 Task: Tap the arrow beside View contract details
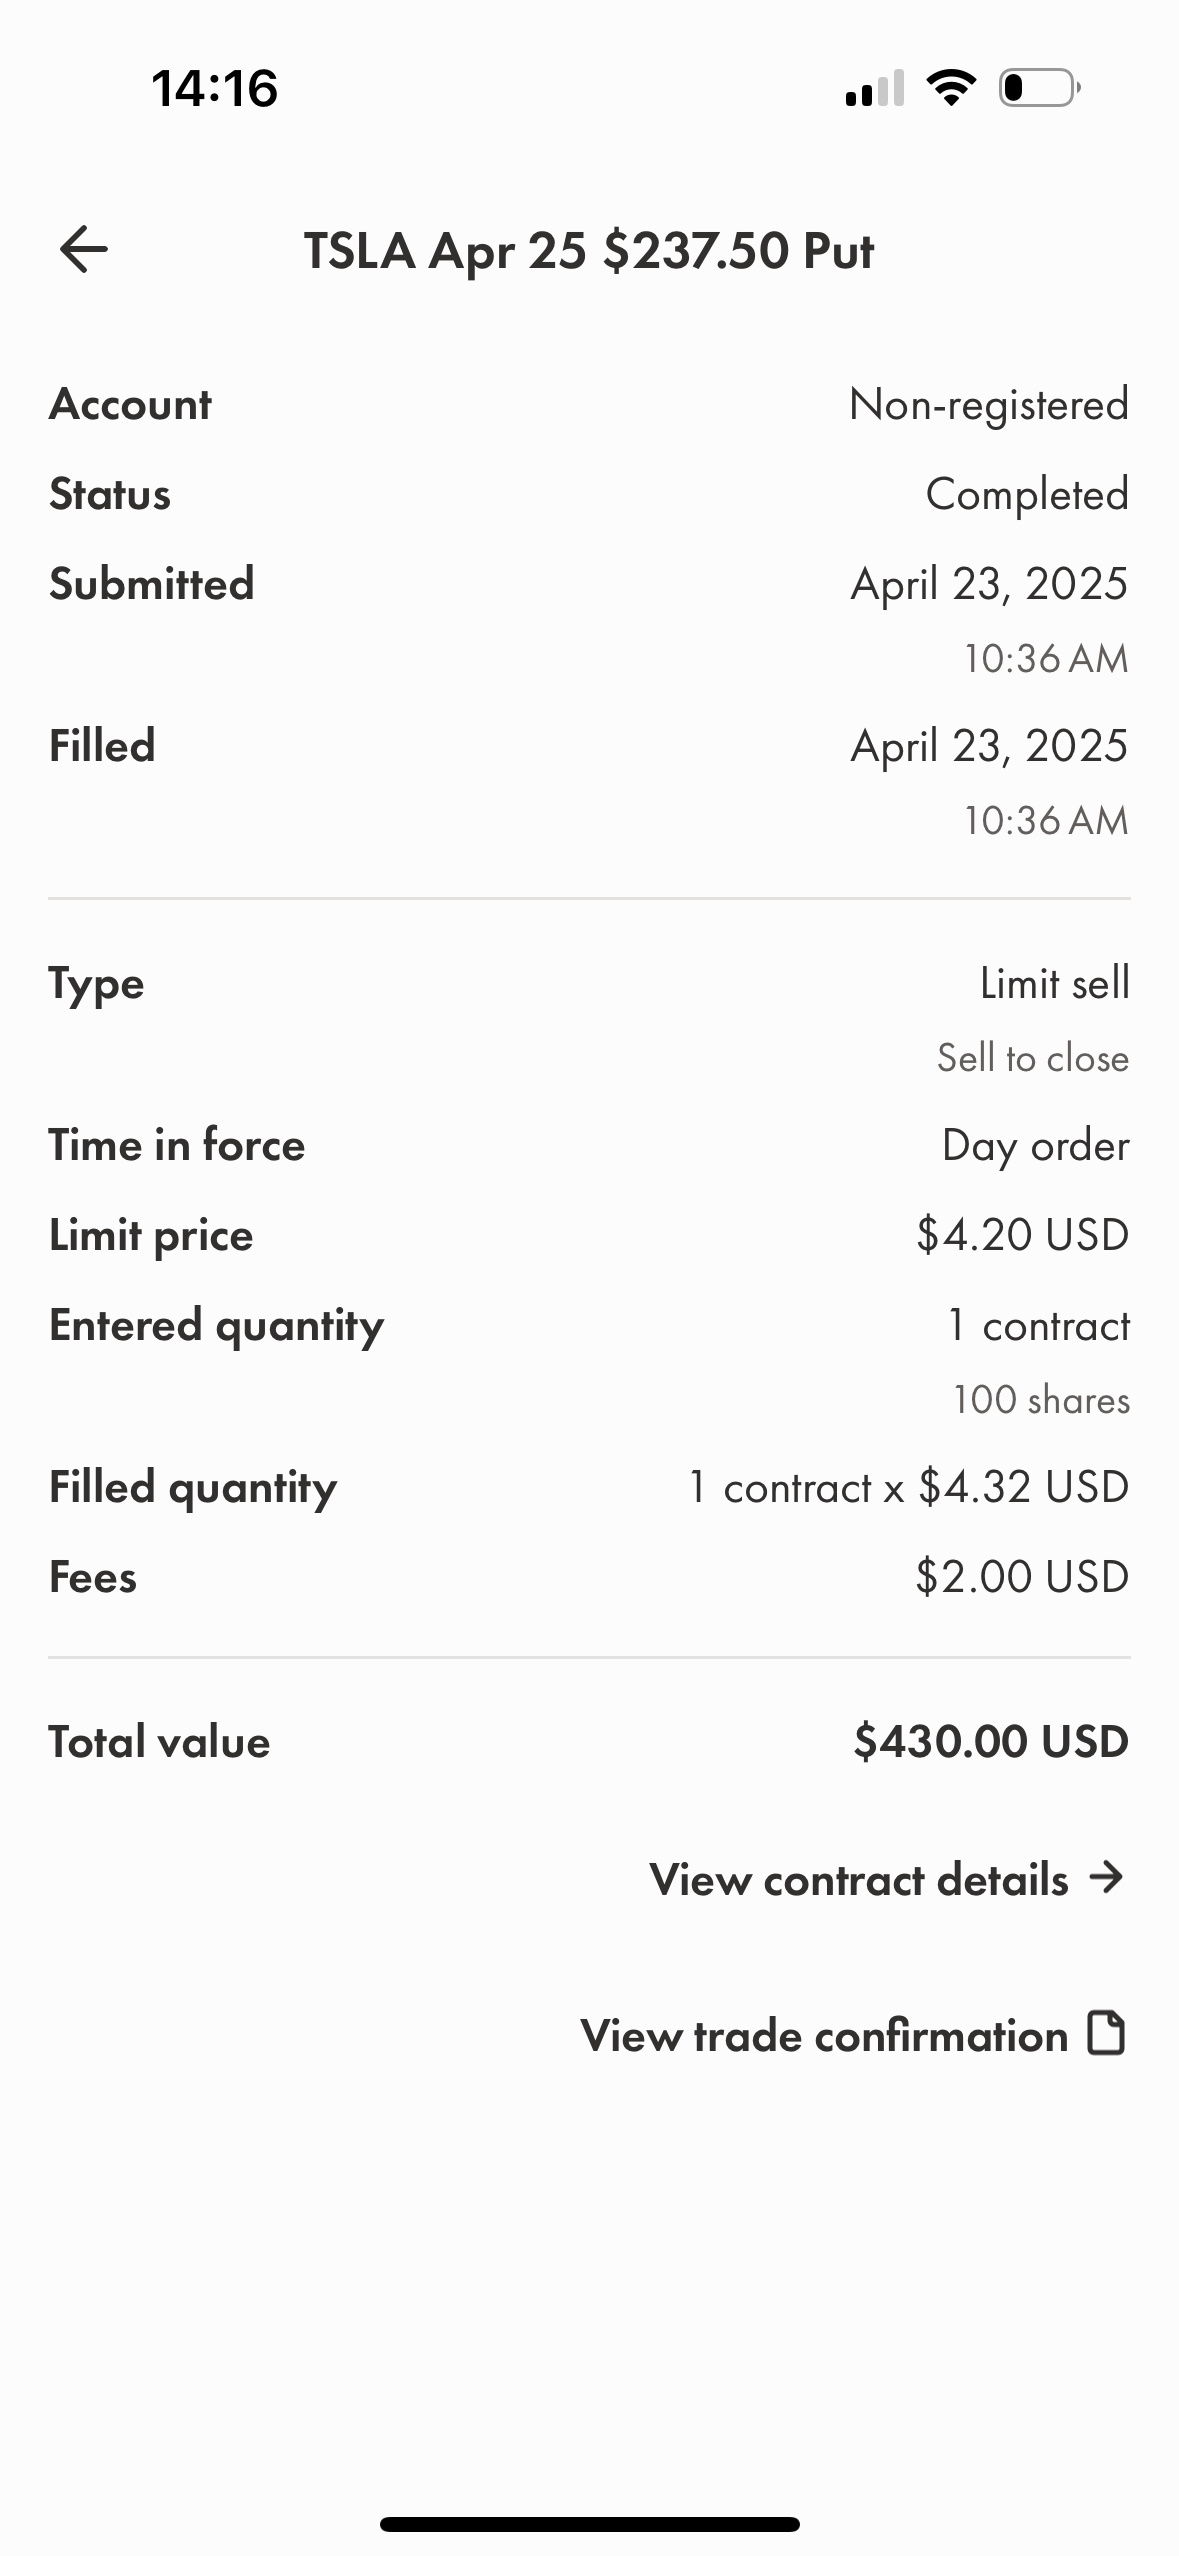[x=1107, y=1877]
